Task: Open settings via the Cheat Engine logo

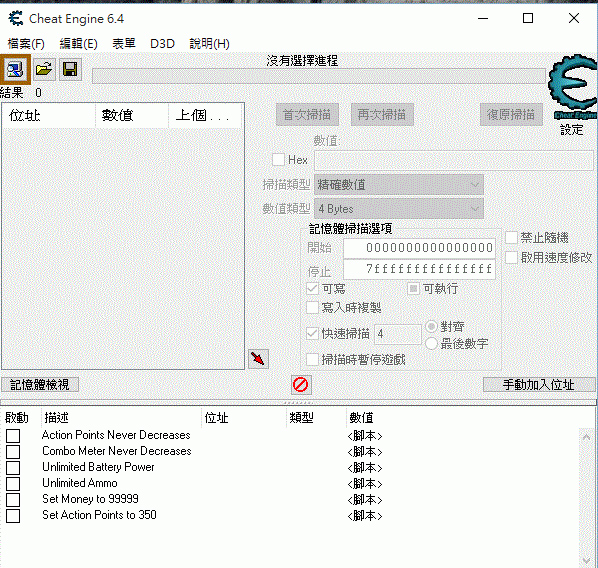Action: (x=572, y=88)
